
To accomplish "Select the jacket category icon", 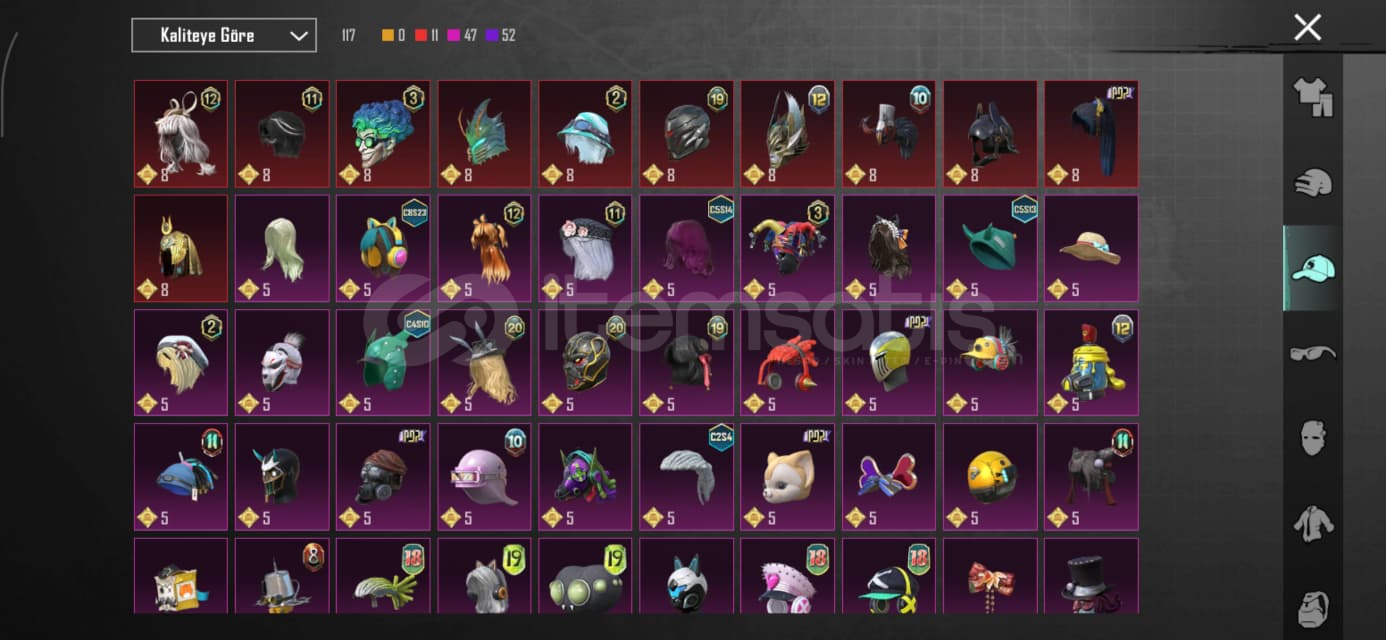I will [1313, 523].
